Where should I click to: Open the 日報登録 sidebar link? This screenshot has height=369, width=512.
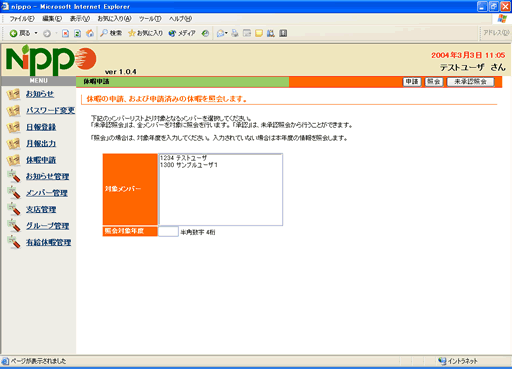coord(41,127)
